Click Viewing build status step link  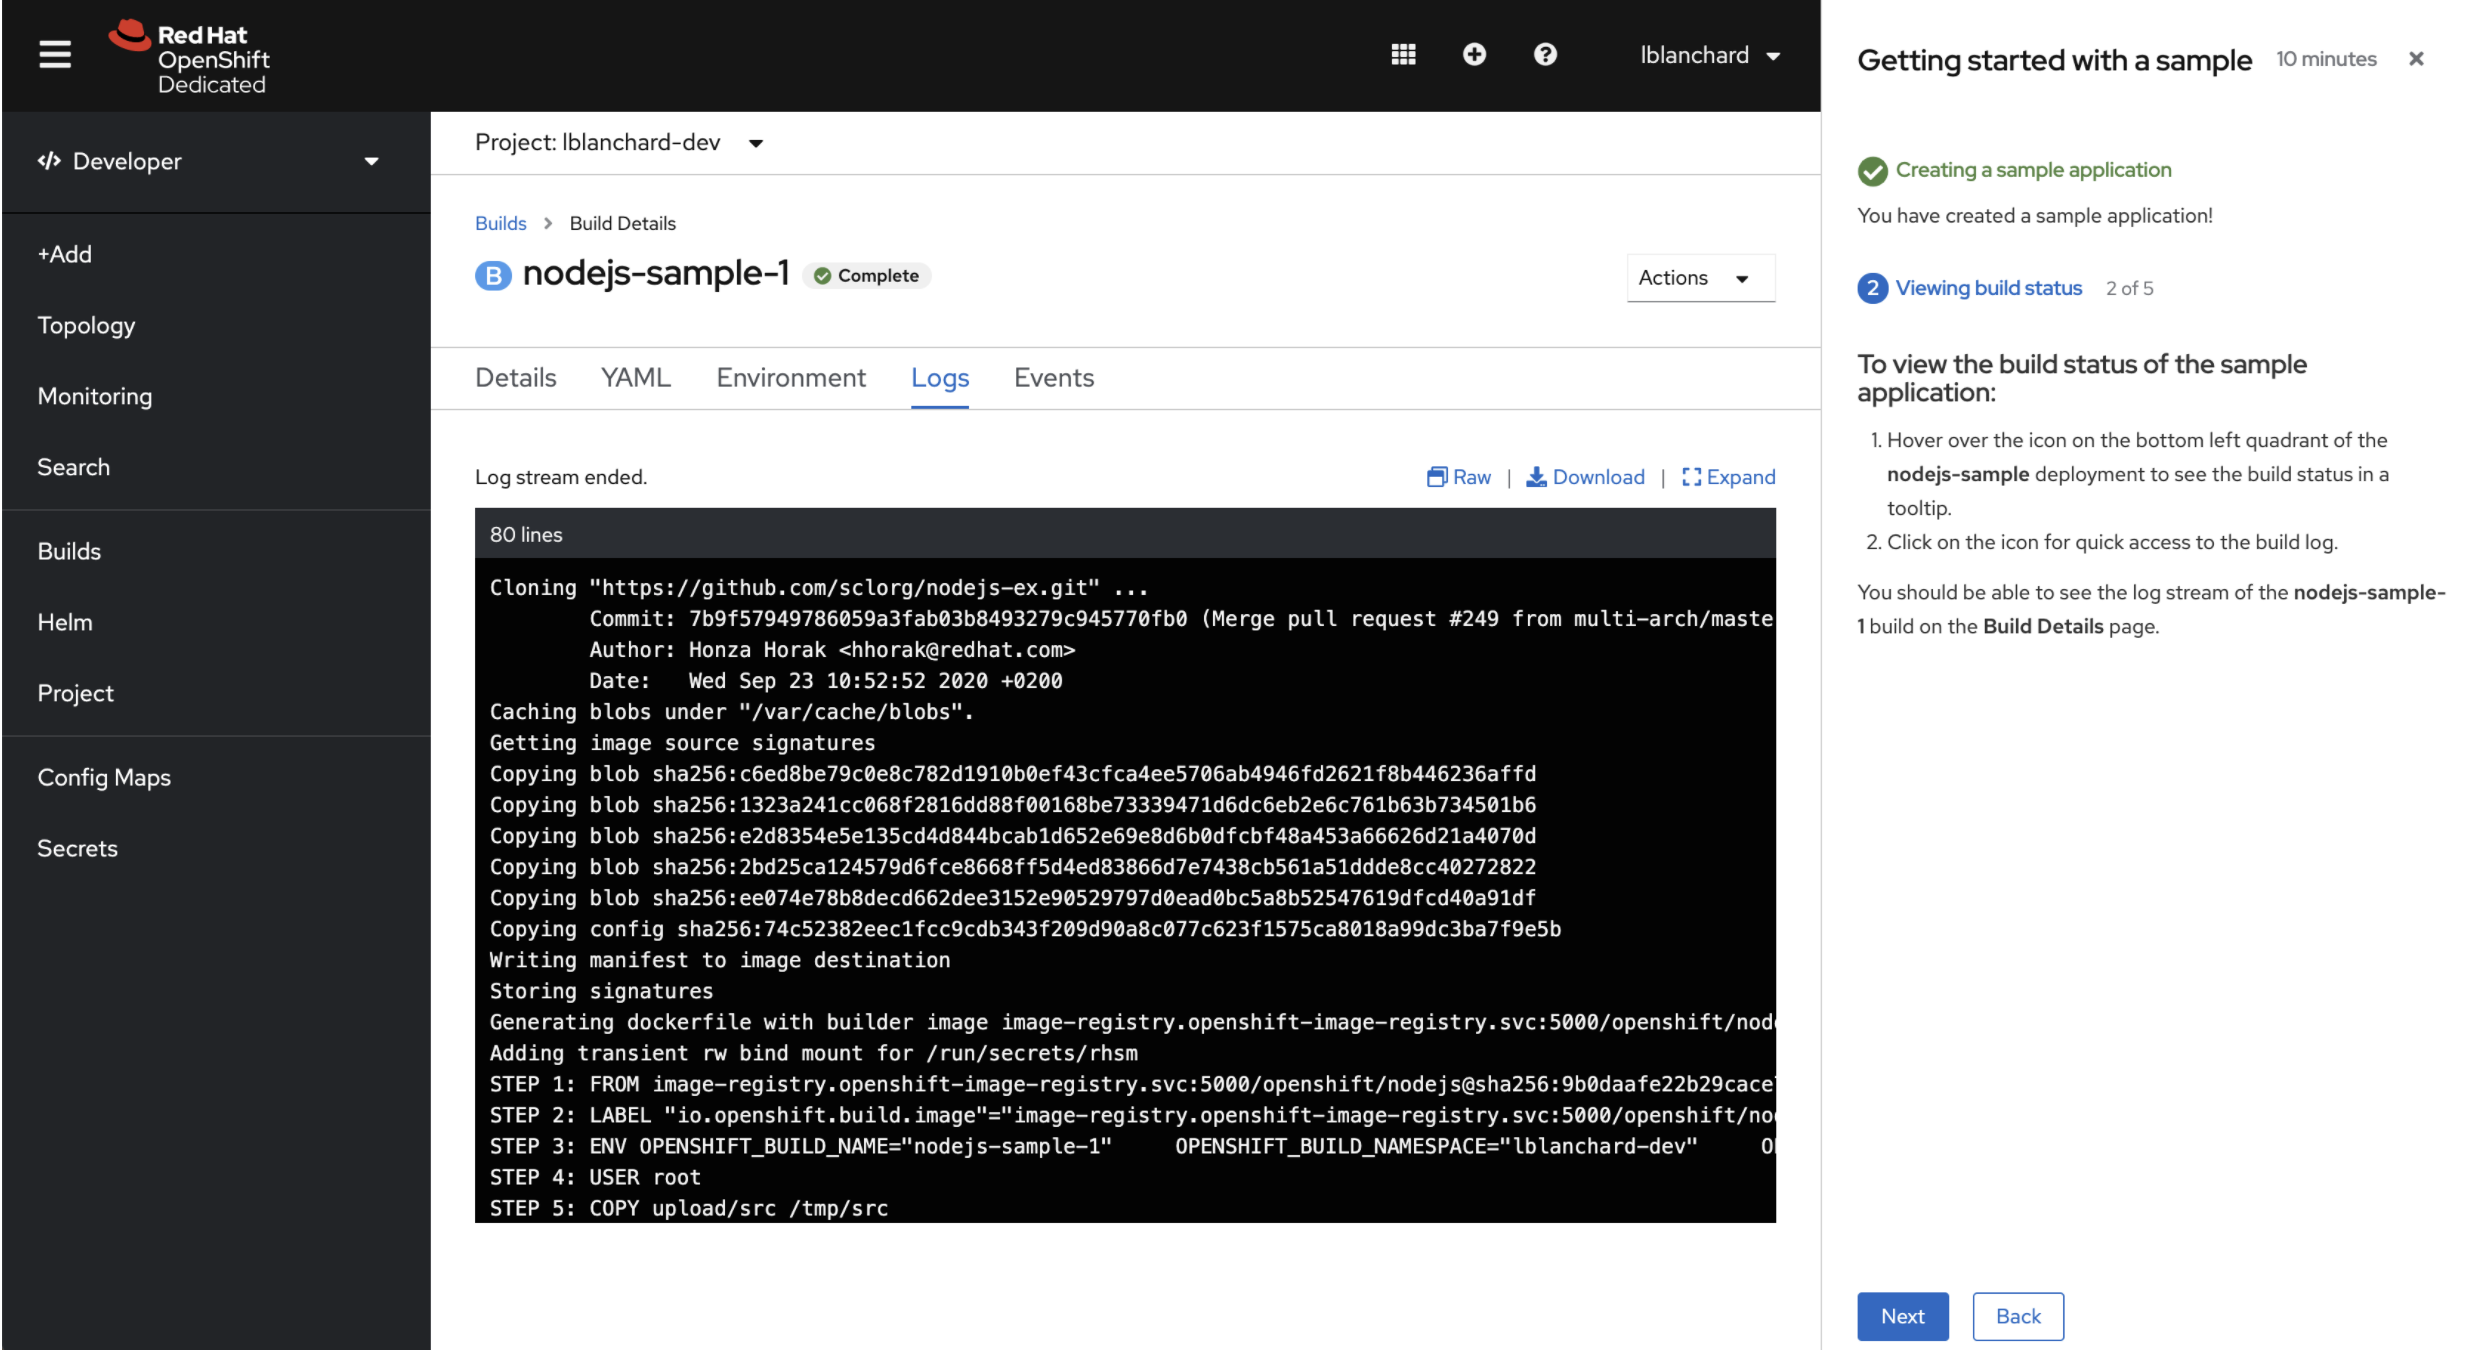(x=1988, y=288)
